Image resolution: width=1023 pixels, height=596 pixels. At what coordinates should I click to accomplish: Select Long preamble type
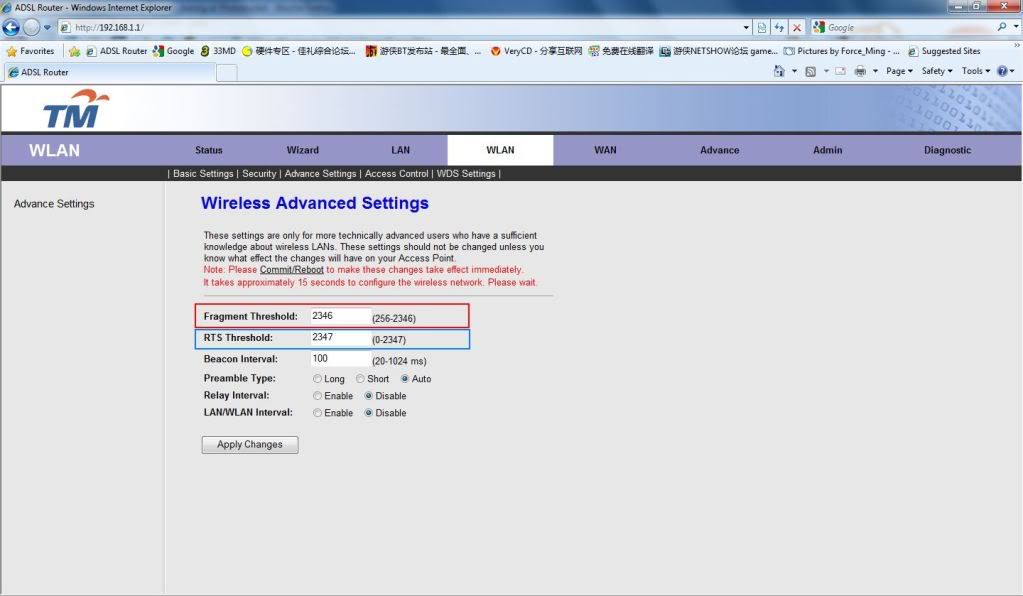point(318,379)
